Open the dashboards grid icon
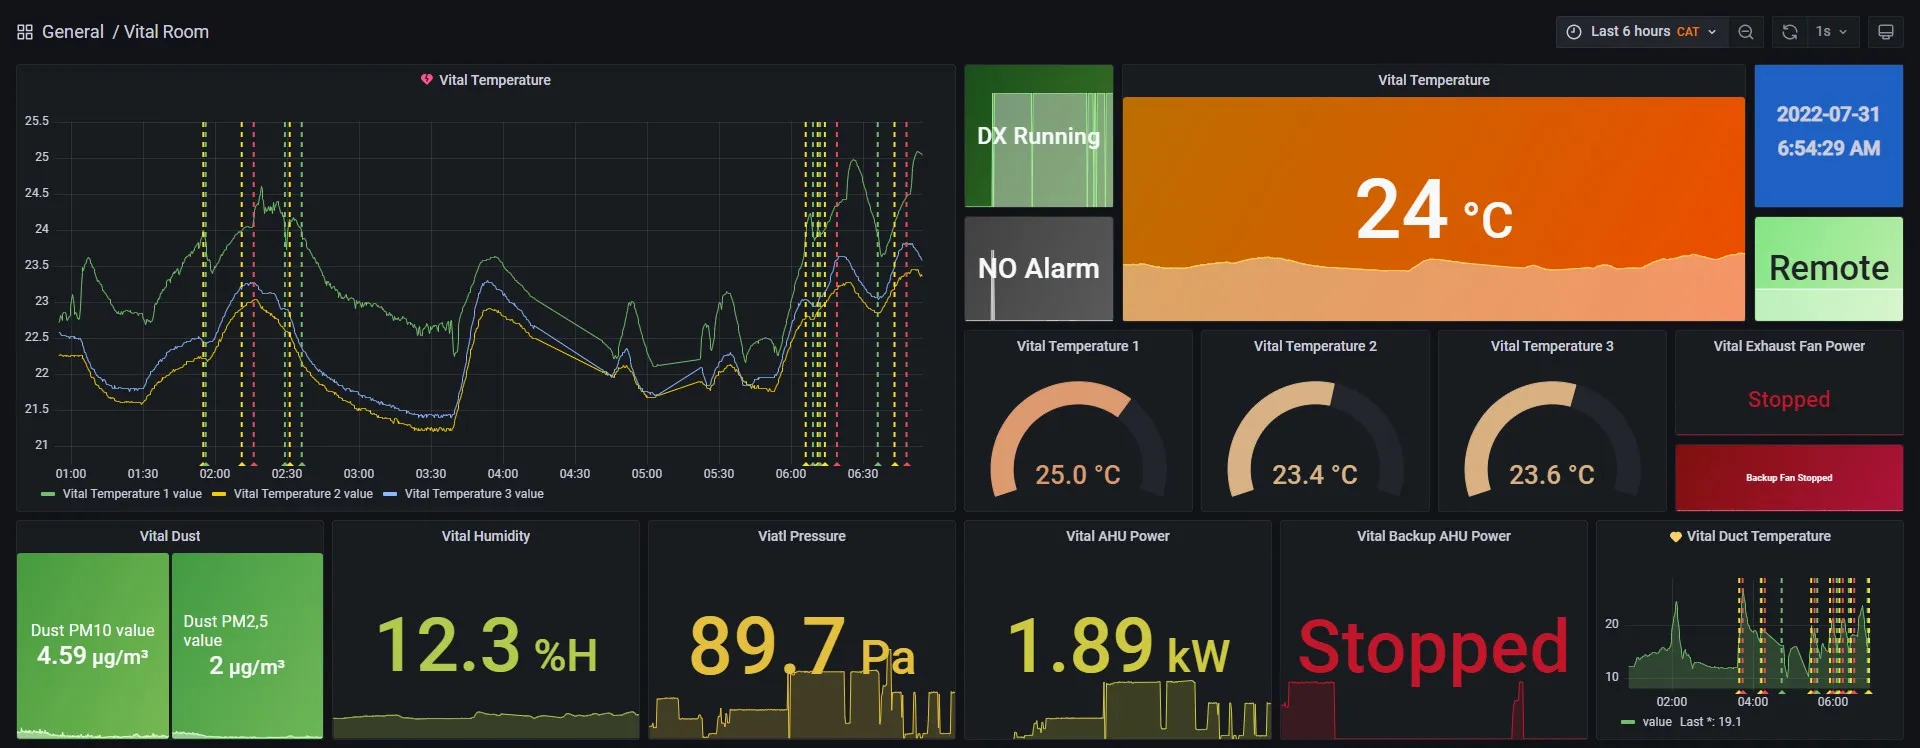Image resolution: width=1920 pixels, height=748 pixels. coord(25,32)
